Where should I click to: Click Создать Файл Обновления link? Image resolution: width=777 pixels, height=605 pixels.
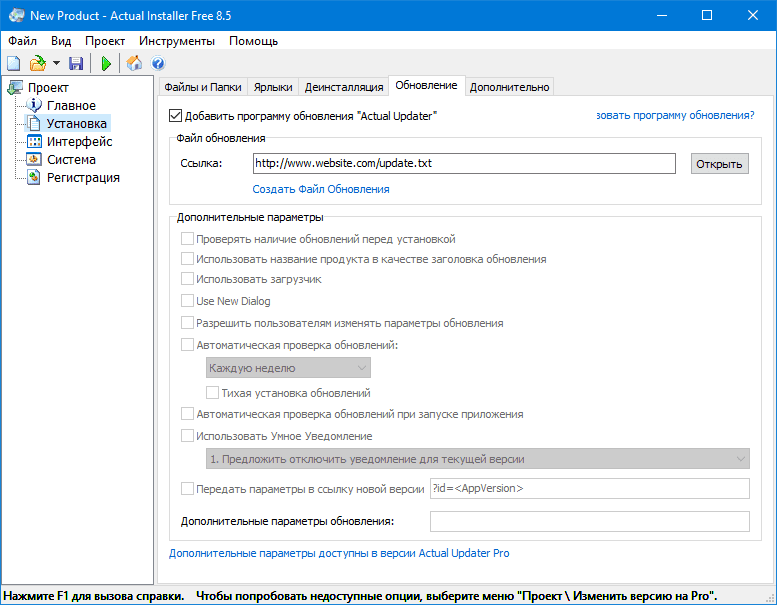point(321,189)
